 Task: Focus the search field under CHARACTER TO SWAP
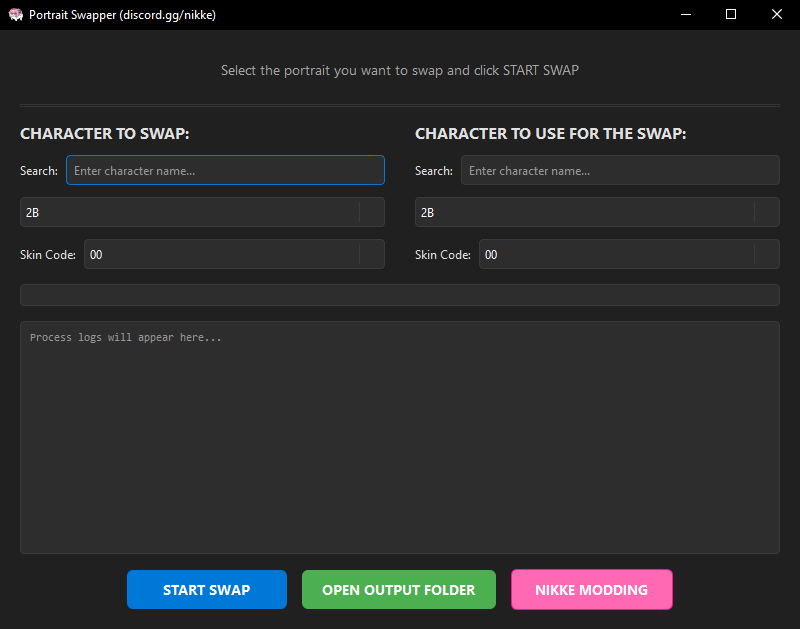225,170
